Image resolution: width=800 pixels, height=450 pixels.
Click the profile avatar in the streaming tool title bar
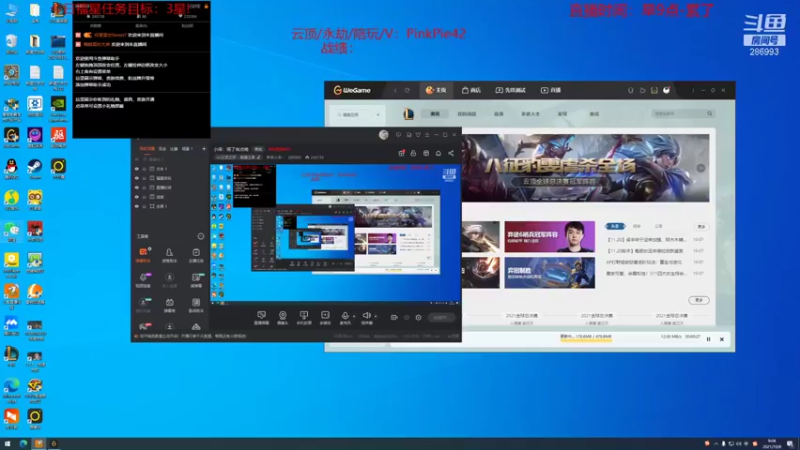384,135
